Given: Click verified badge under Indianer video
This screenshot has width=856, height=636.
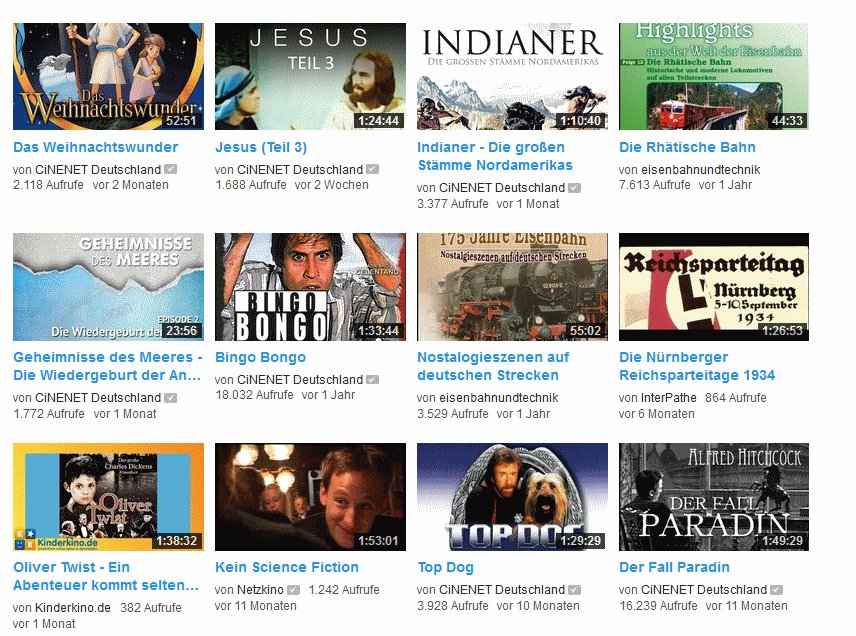Looking at the screenshot, I should tap(574, 188).
